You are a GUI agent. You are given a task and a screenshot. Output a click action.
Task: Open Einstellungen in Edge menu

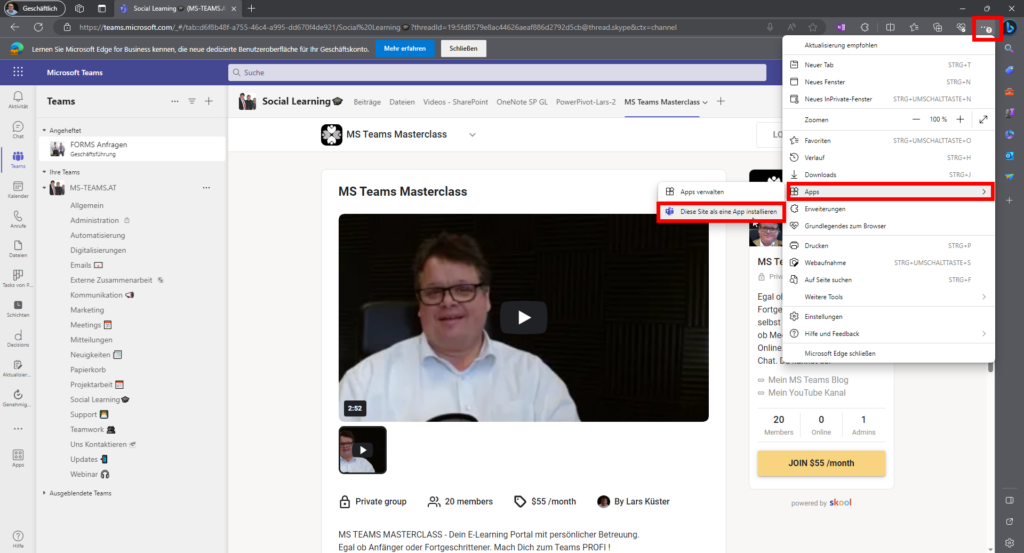[x=888, y=316]
